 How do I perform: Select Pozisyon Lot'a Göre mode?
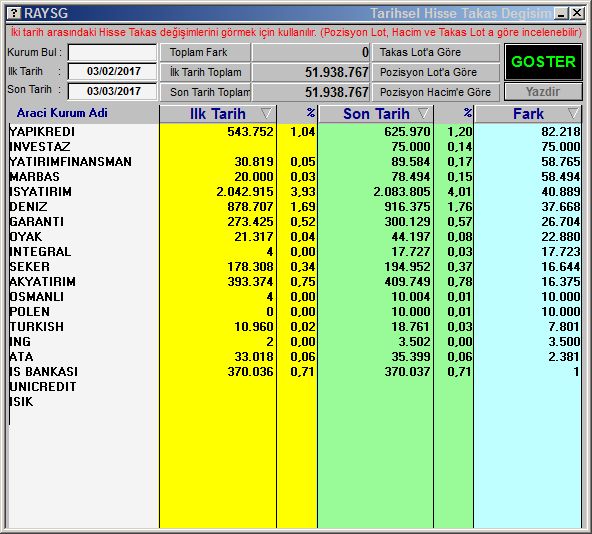[436, 72]
